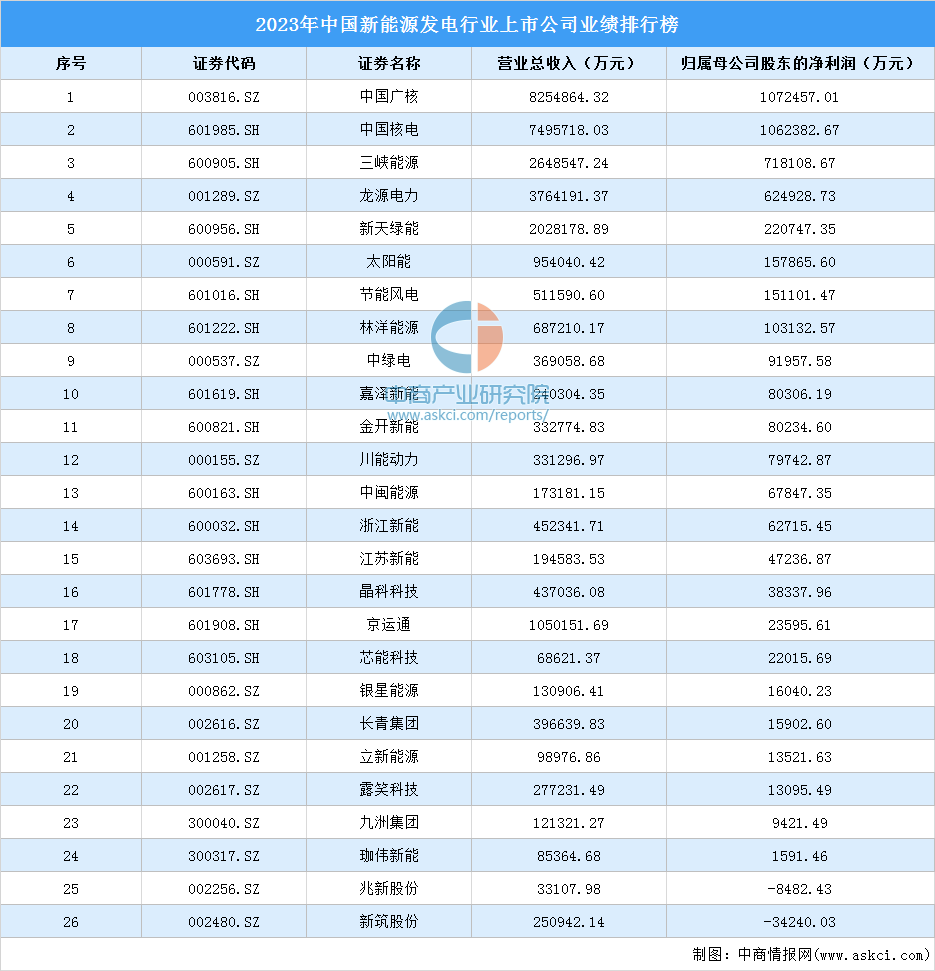Click company name "立新能源"
Image resolution: width=935 pixels, height=971 pixels.
389,757
